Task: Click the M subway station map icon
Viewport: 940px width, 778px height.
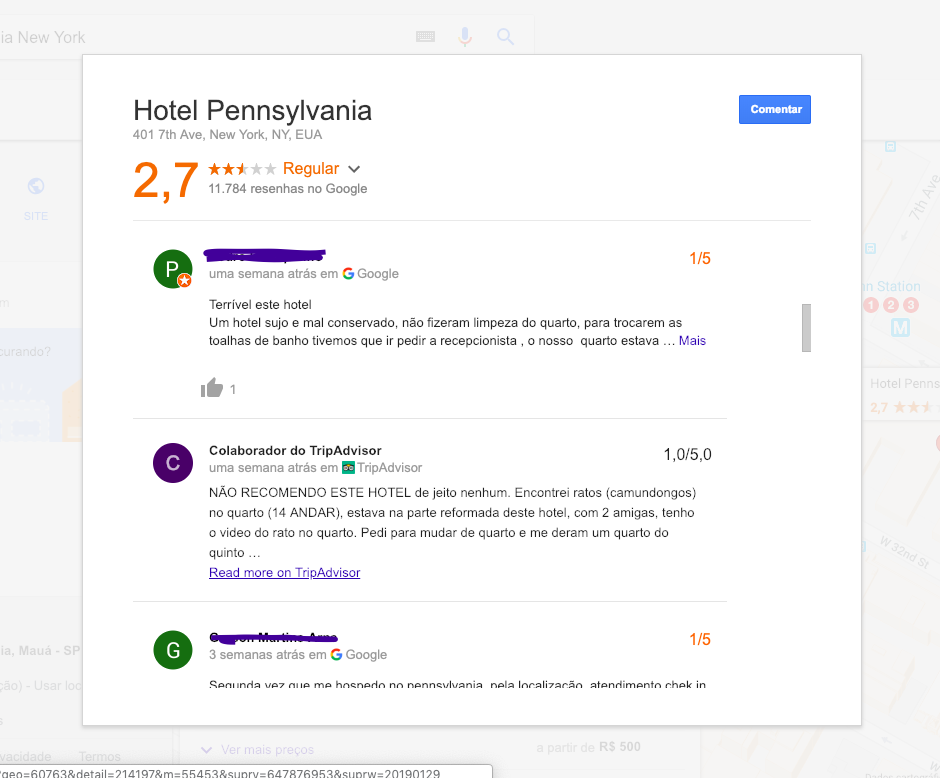Action: pos(900,327)
